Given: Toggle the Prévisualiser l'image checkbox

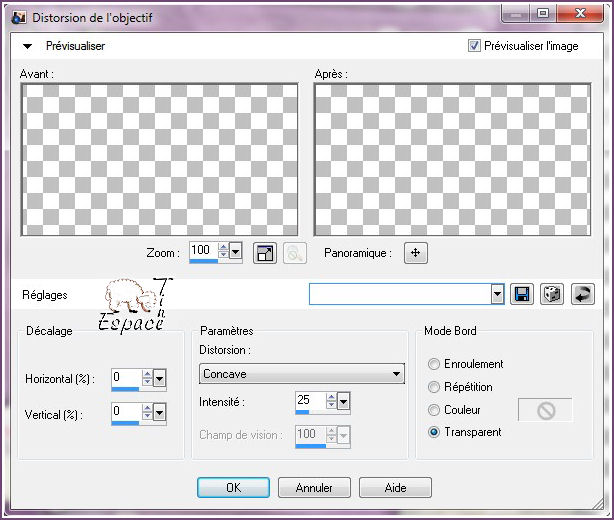Looking at the screenshot, I should point(474,45).
